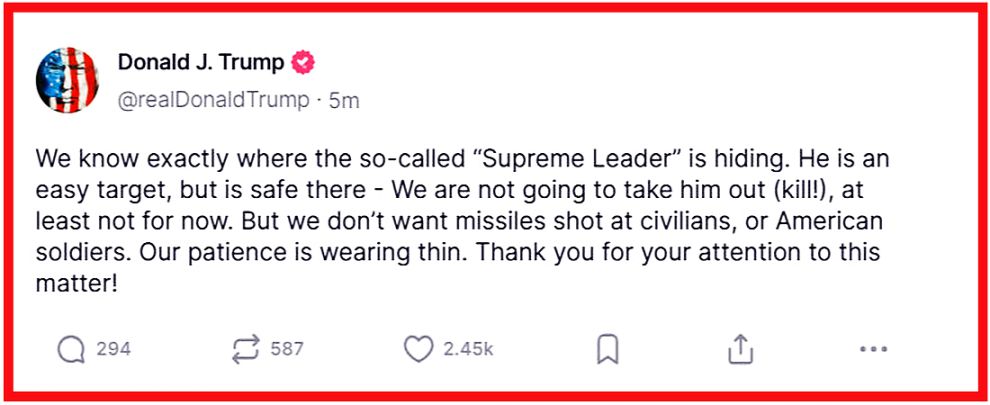This screenshot has width=990, height=405.
Task: Click the @realDonaldTrump handle
Action: [212, 100]
